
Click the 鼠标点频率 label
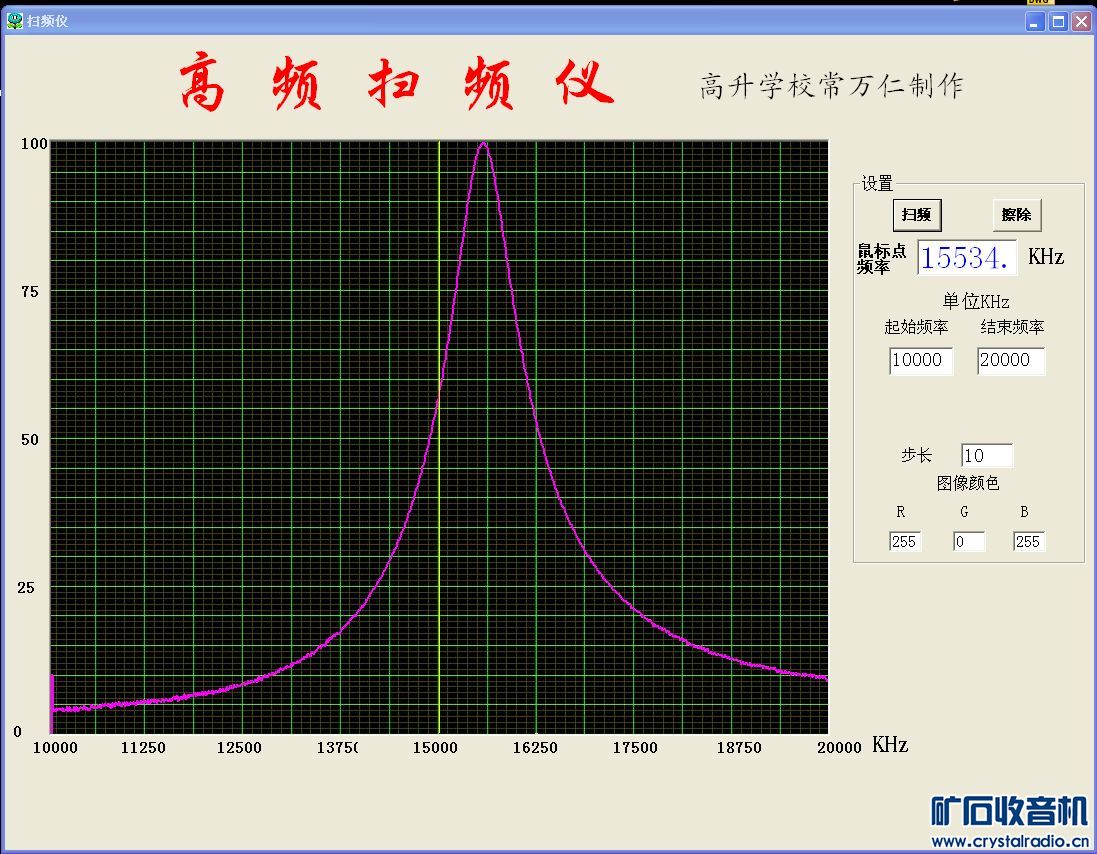point(882,258)
